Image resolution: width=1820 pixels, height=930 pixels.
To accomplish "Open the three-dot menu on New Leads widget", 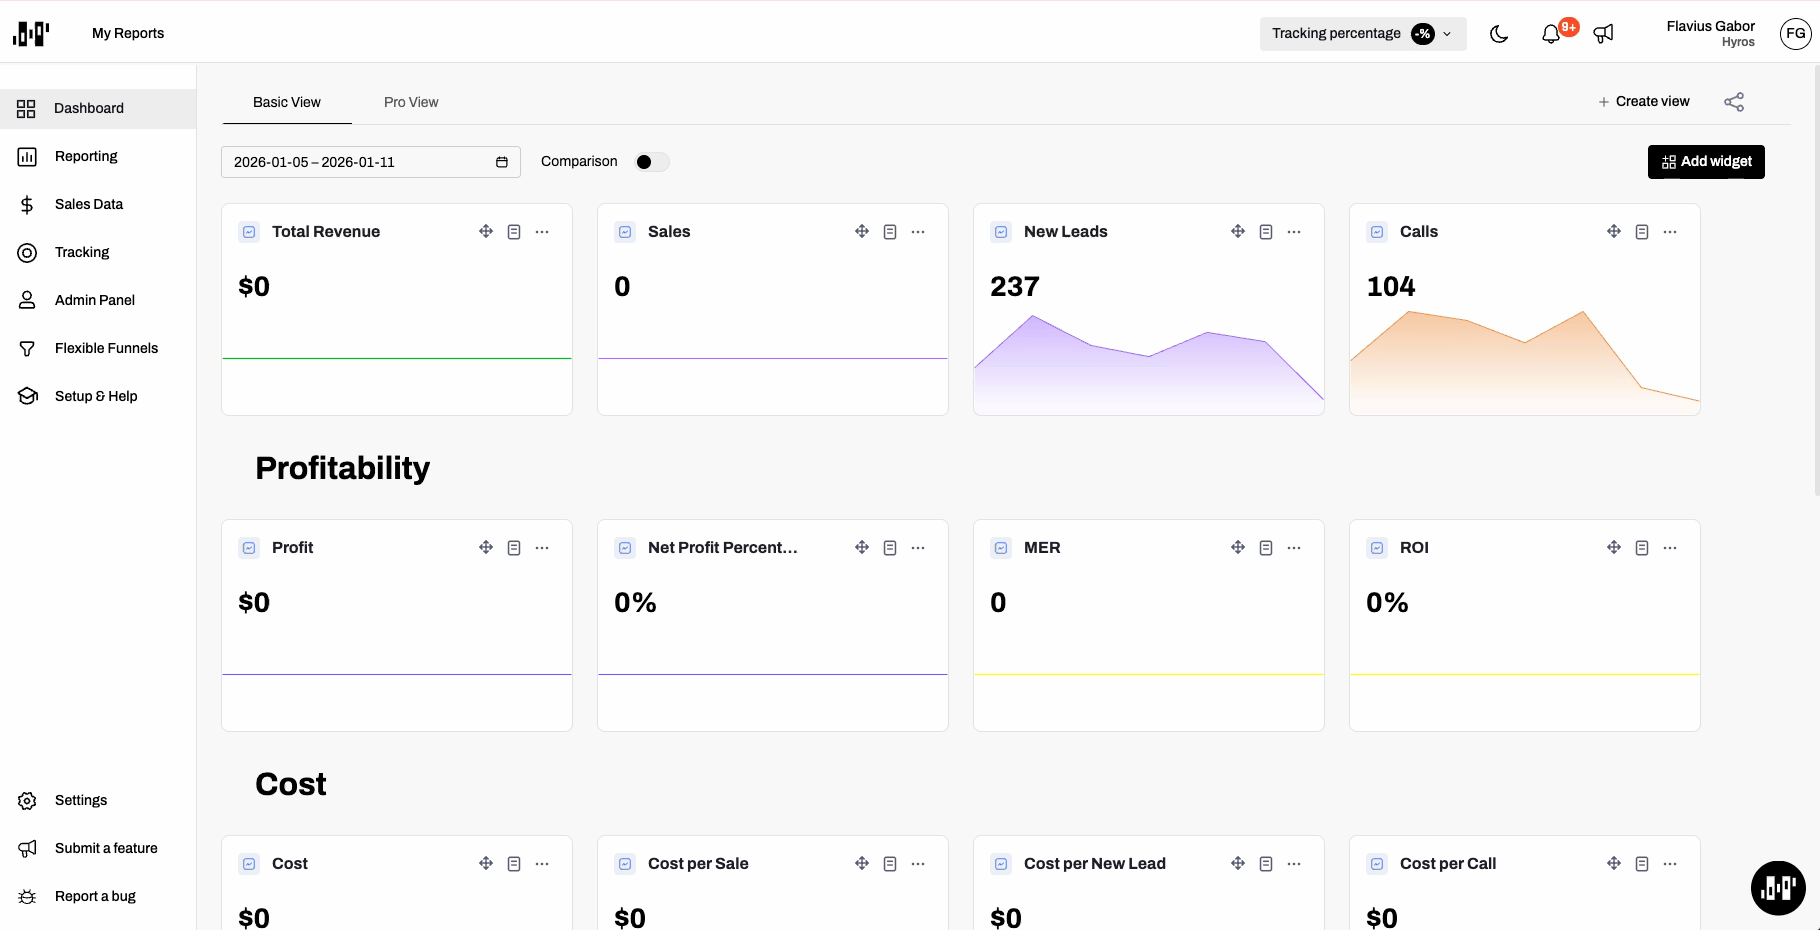I will pos(1294,232).
